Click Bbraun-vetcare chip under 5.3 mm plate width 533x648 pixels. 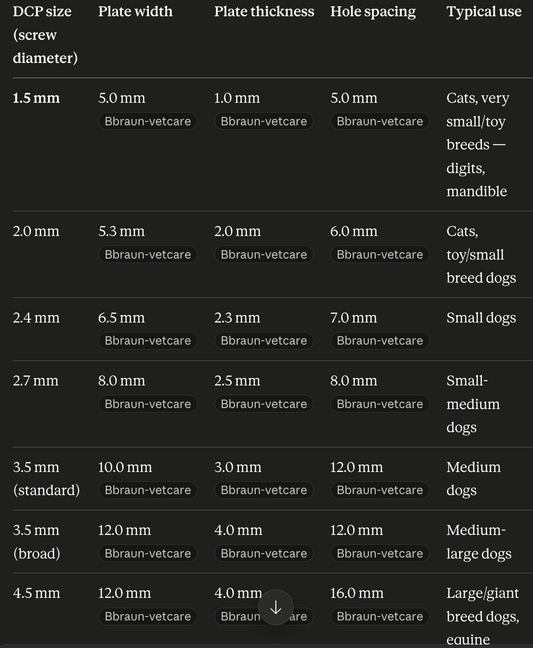coord(148,254)
